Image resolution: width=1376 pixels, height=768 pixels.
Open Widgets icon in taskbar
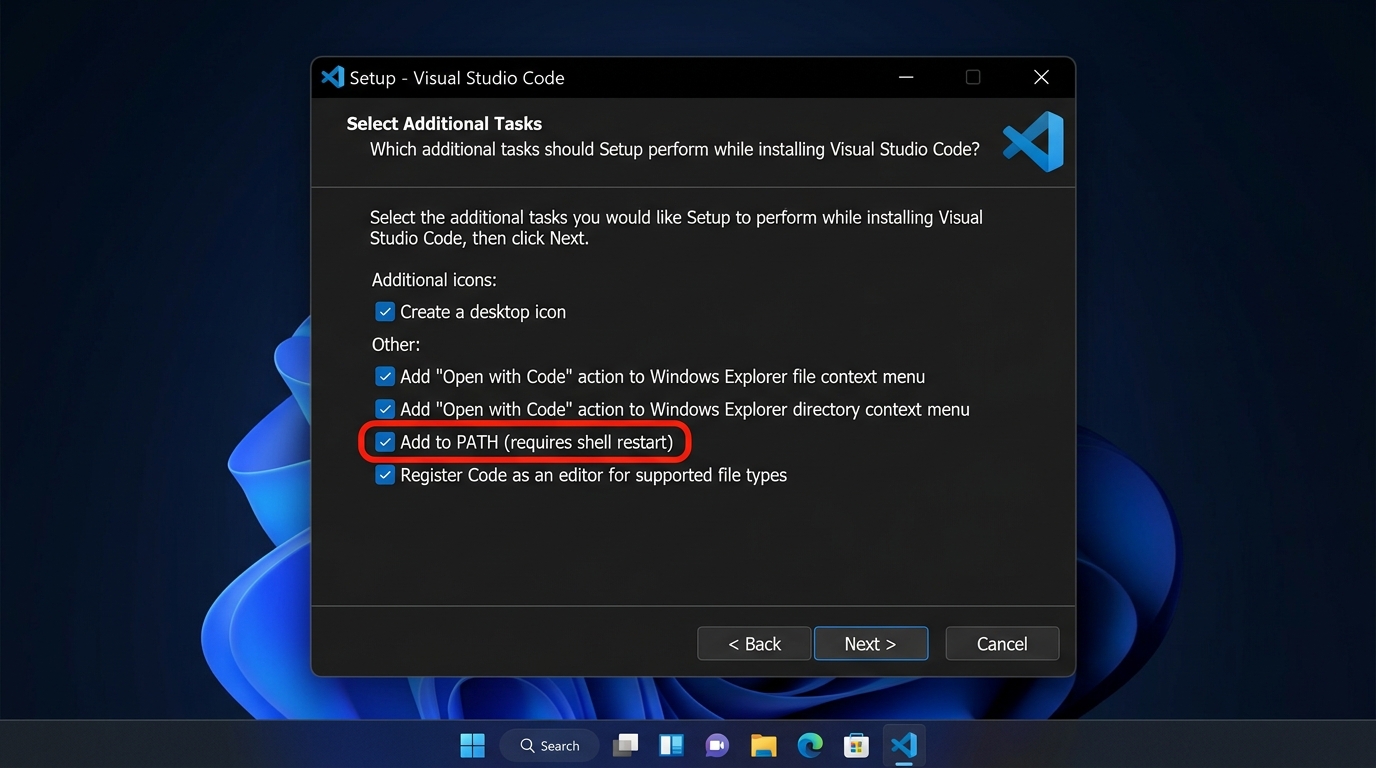(671, 745)
